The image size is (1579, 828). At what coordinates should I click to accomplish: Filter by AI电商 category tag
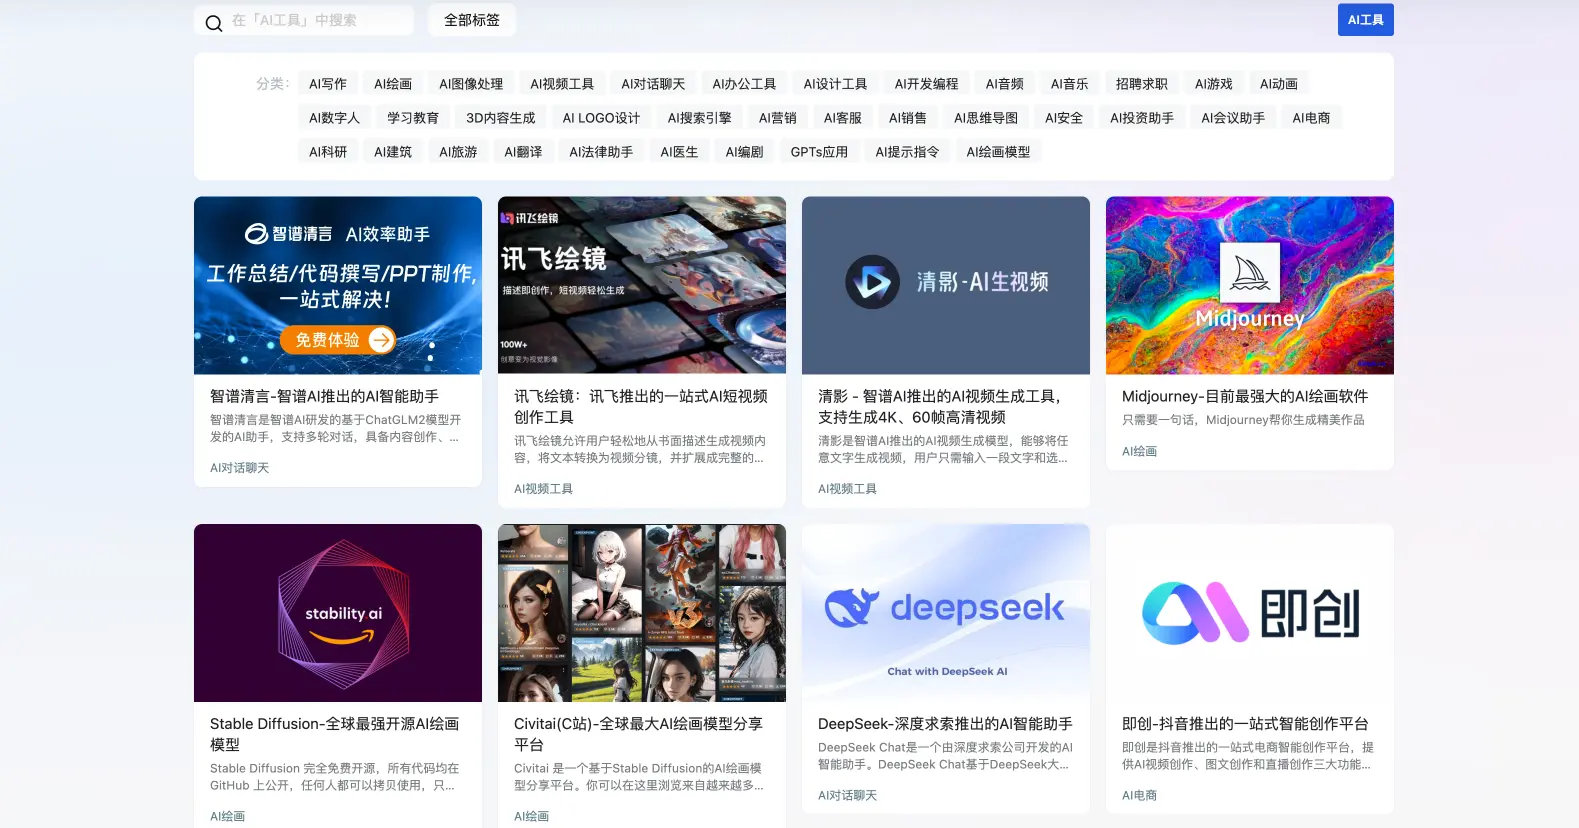[1311, 118]
